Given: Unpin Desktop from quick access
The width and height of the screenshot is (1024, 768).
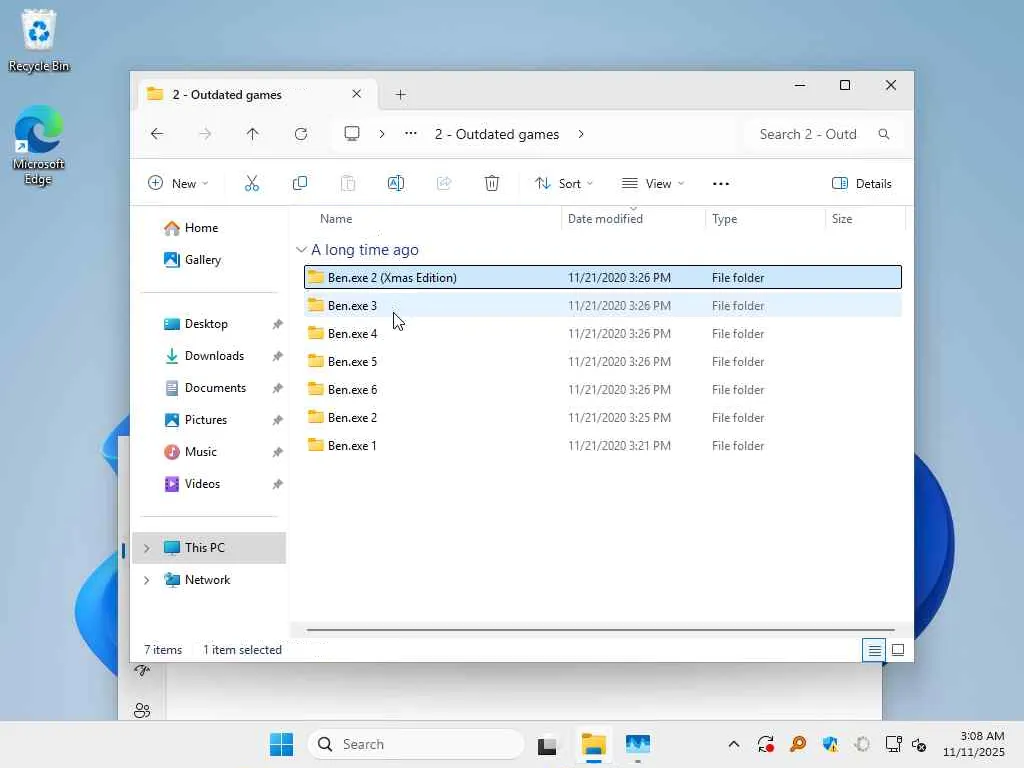Looking at the screenshot, I should click(278, 324).
